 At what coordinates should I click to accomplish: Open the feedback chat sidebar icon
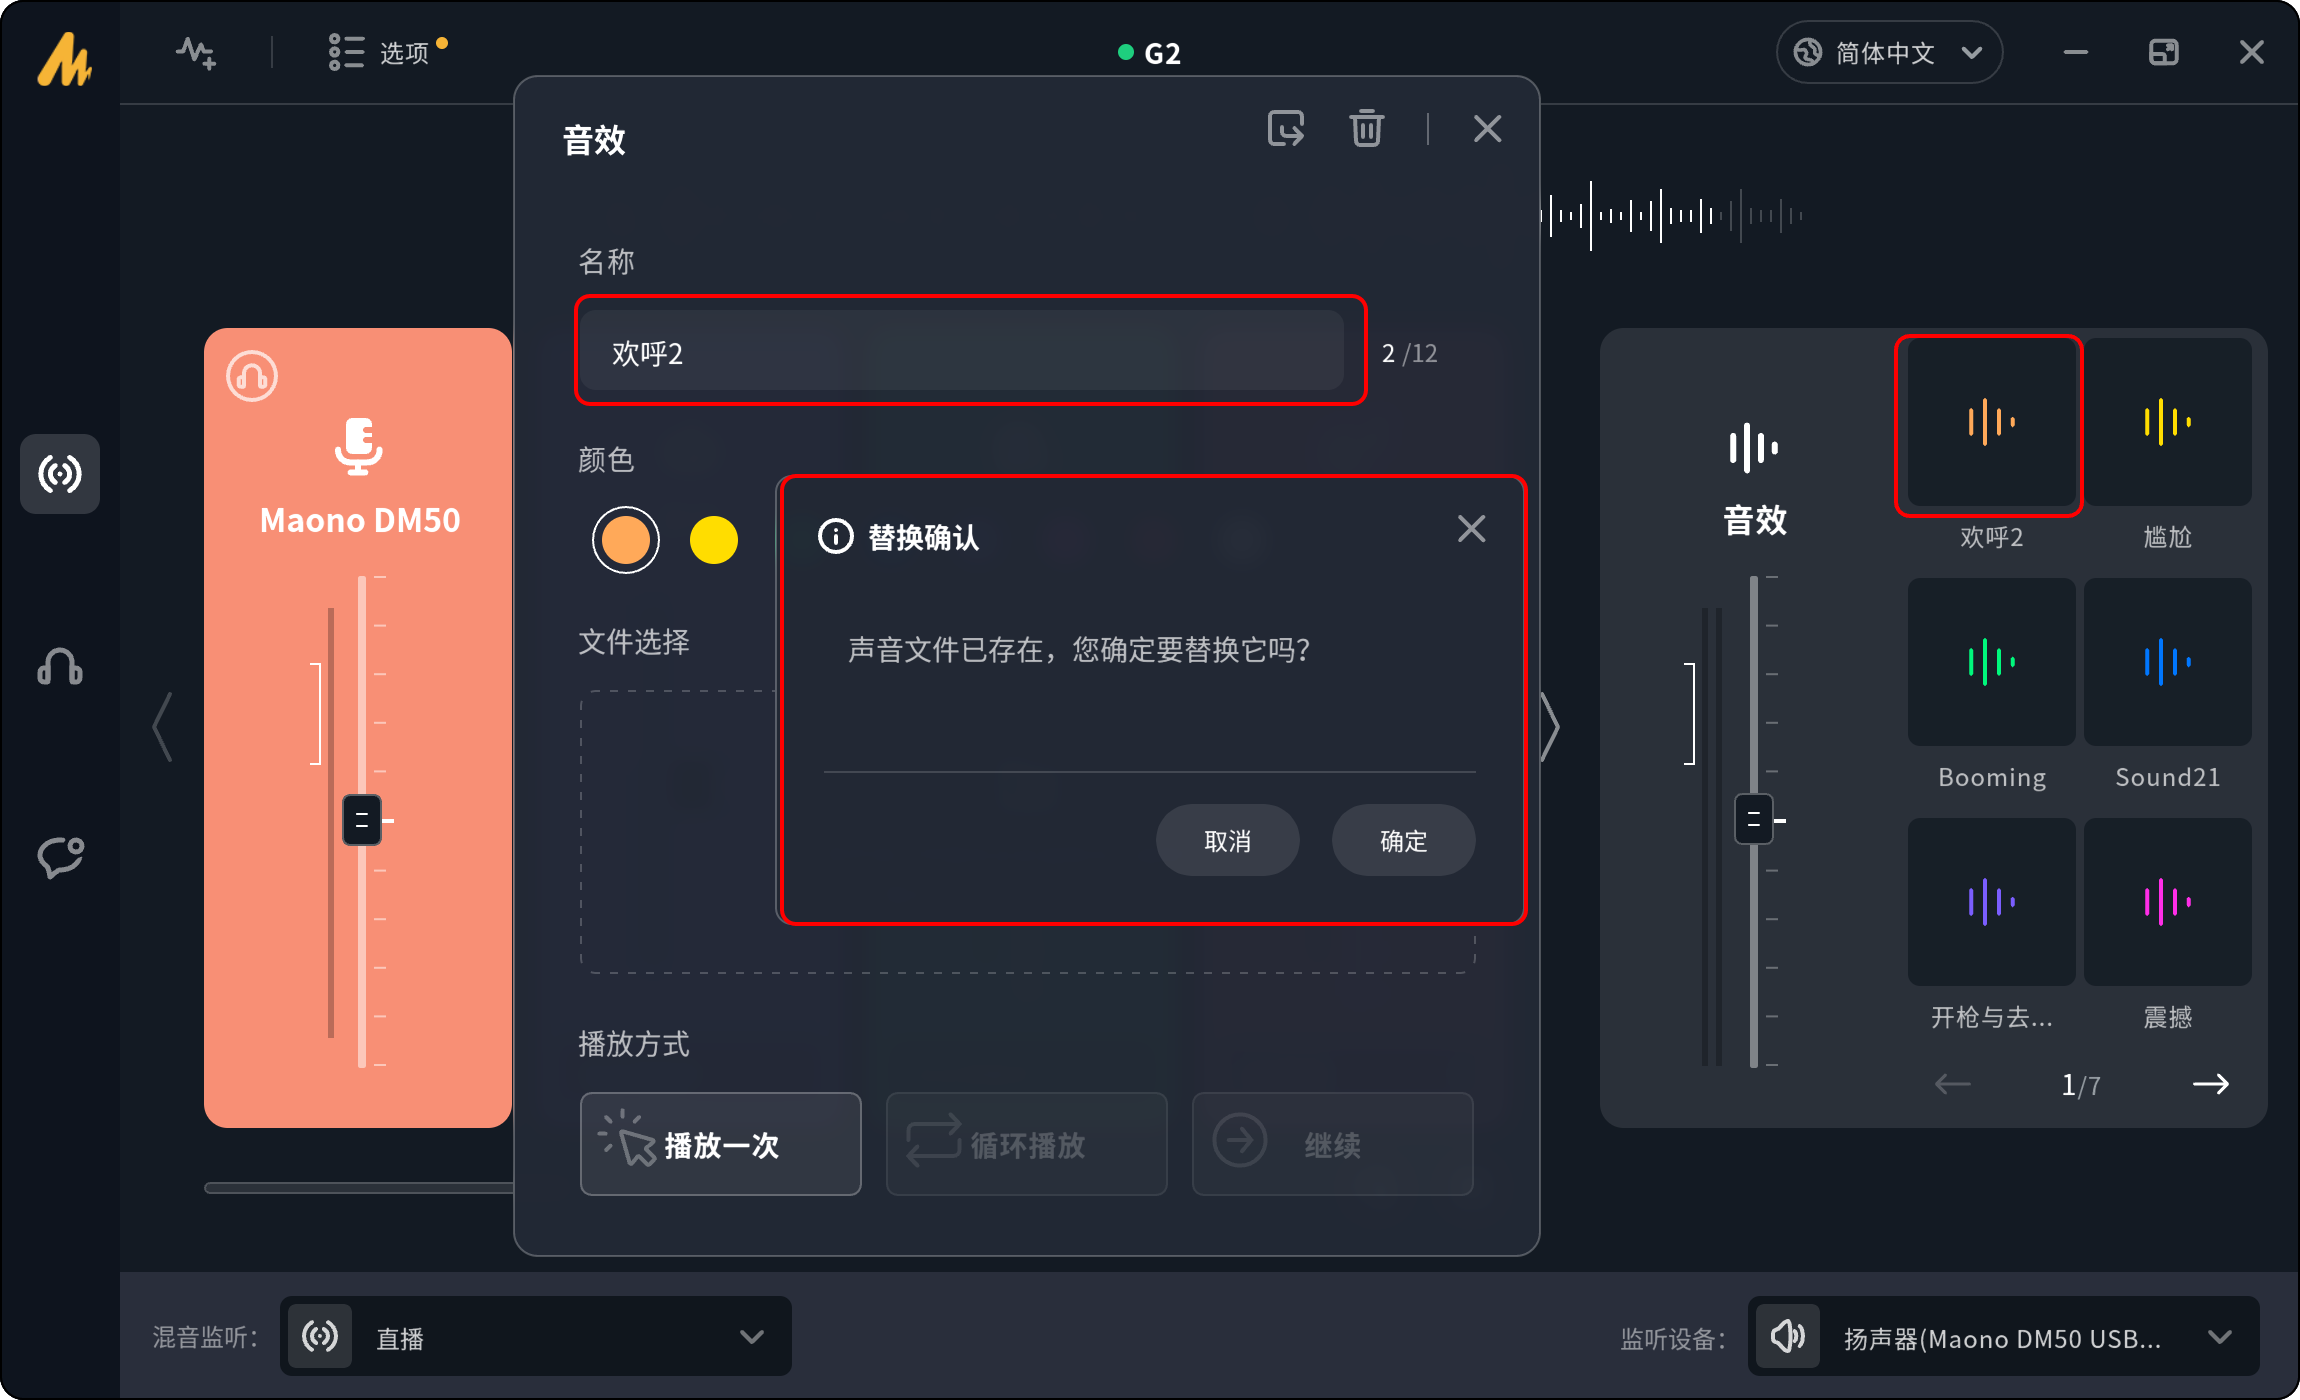60,857
